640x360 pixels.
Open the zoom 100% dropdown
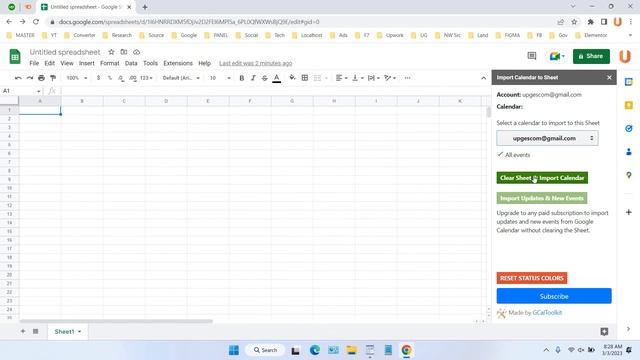pos(77,78)
